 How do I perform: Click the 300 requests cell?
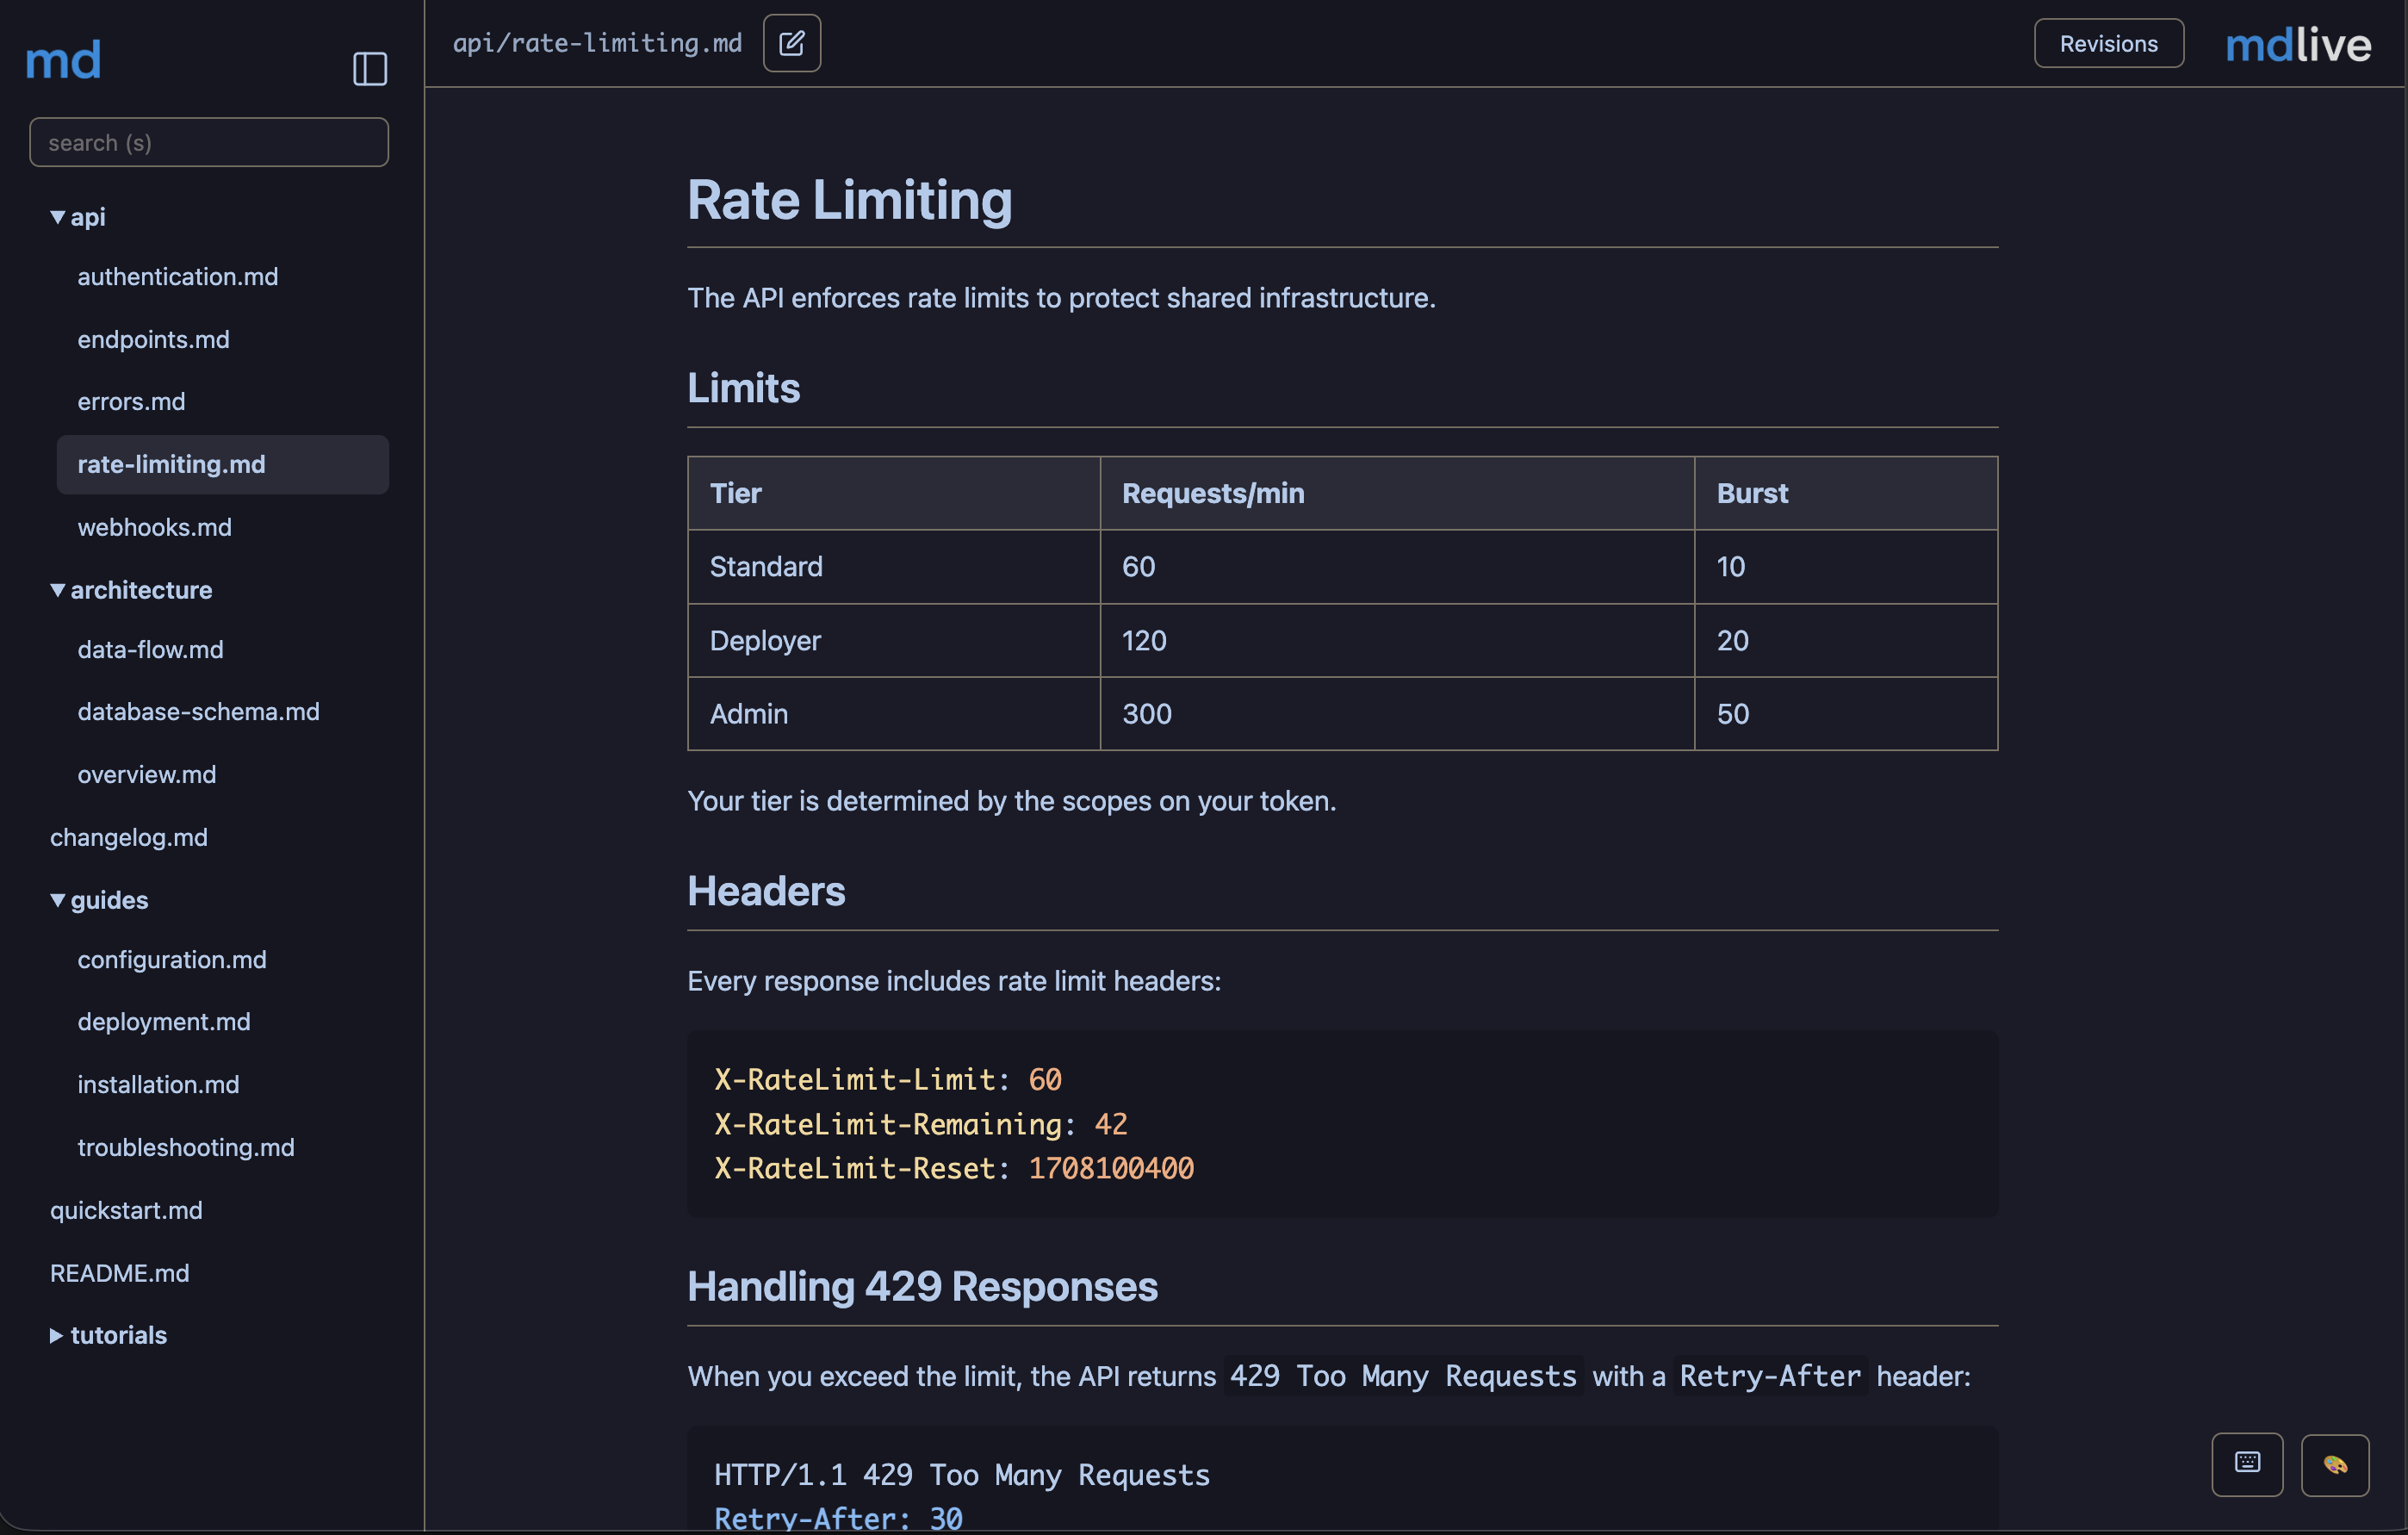(1397, 714)
